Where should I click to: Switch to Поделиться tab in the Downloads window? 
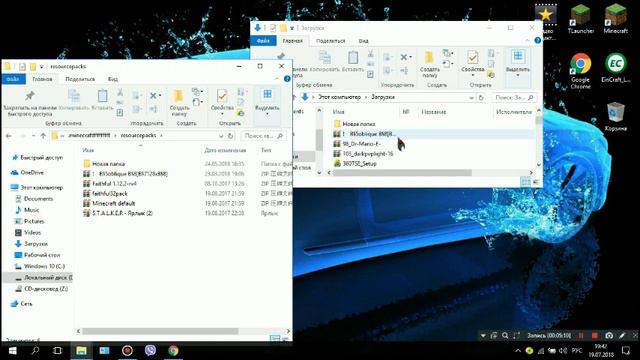tap(331, 41)
